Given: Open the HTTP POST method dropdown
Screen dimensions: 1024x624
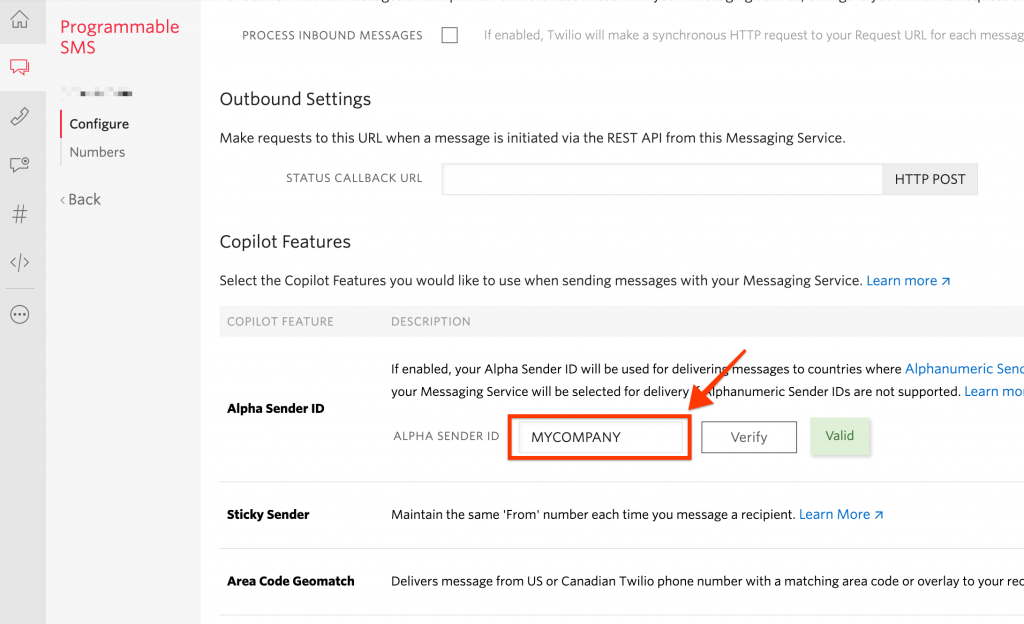Looking at the screenshot, I should [x=929, y=180].
